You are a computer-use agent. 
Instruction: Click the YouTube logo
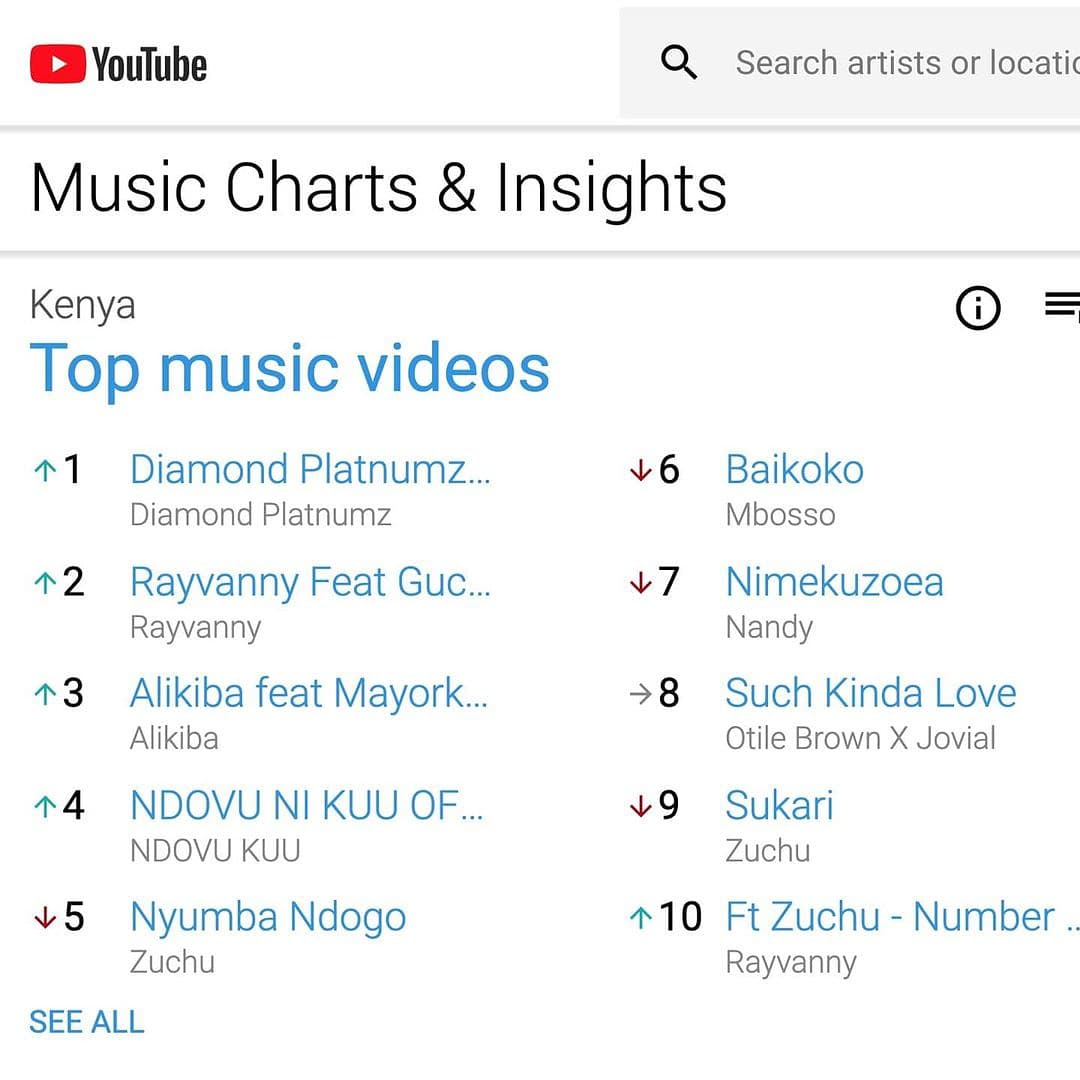coord(118,64)
